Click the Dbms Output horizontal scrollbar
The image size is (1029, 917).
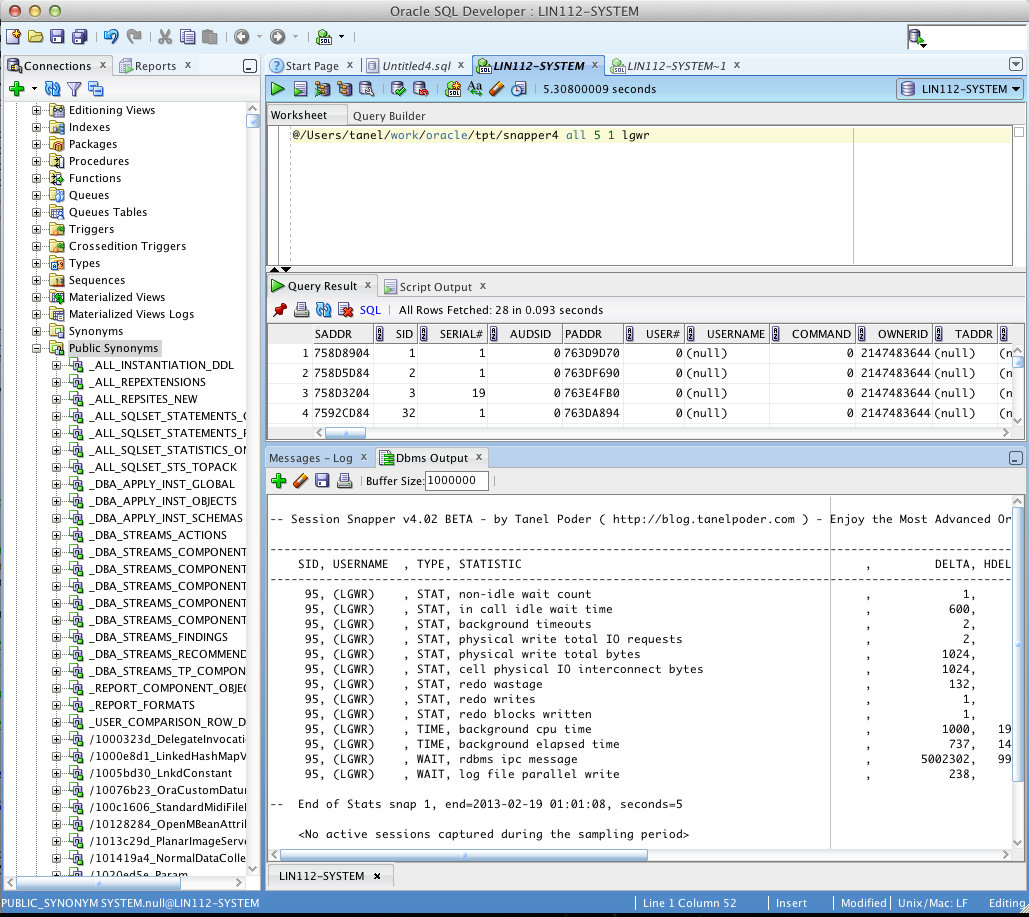pos(464,855)
